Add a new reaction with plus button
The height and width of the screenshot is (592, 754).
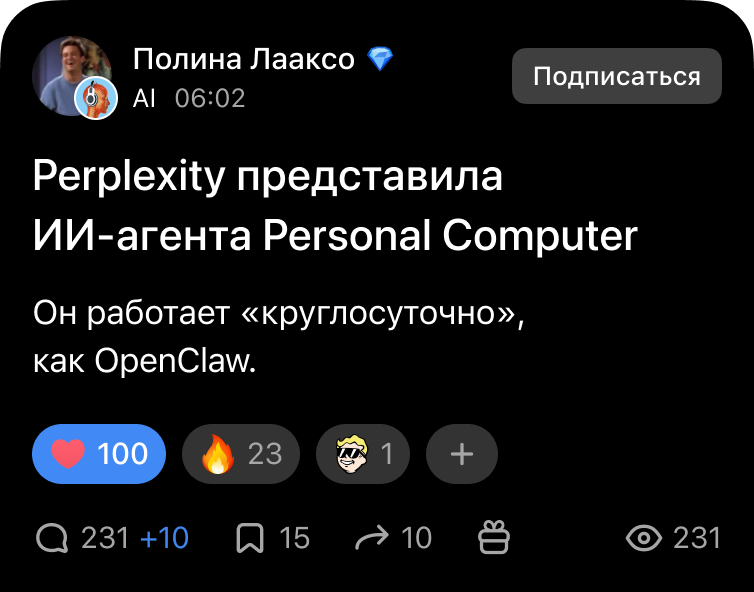point(461,454)
